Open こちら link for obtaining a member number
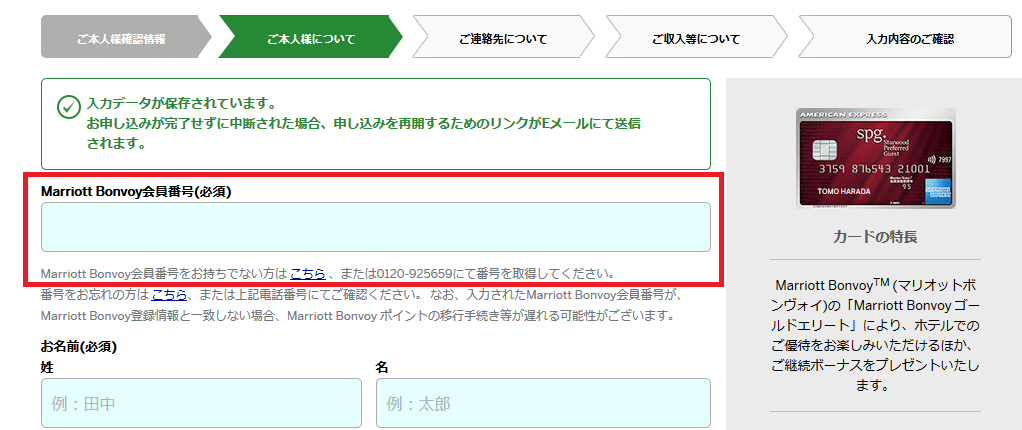This screenshot has height=430, width=1022. [x=308, y=272]
